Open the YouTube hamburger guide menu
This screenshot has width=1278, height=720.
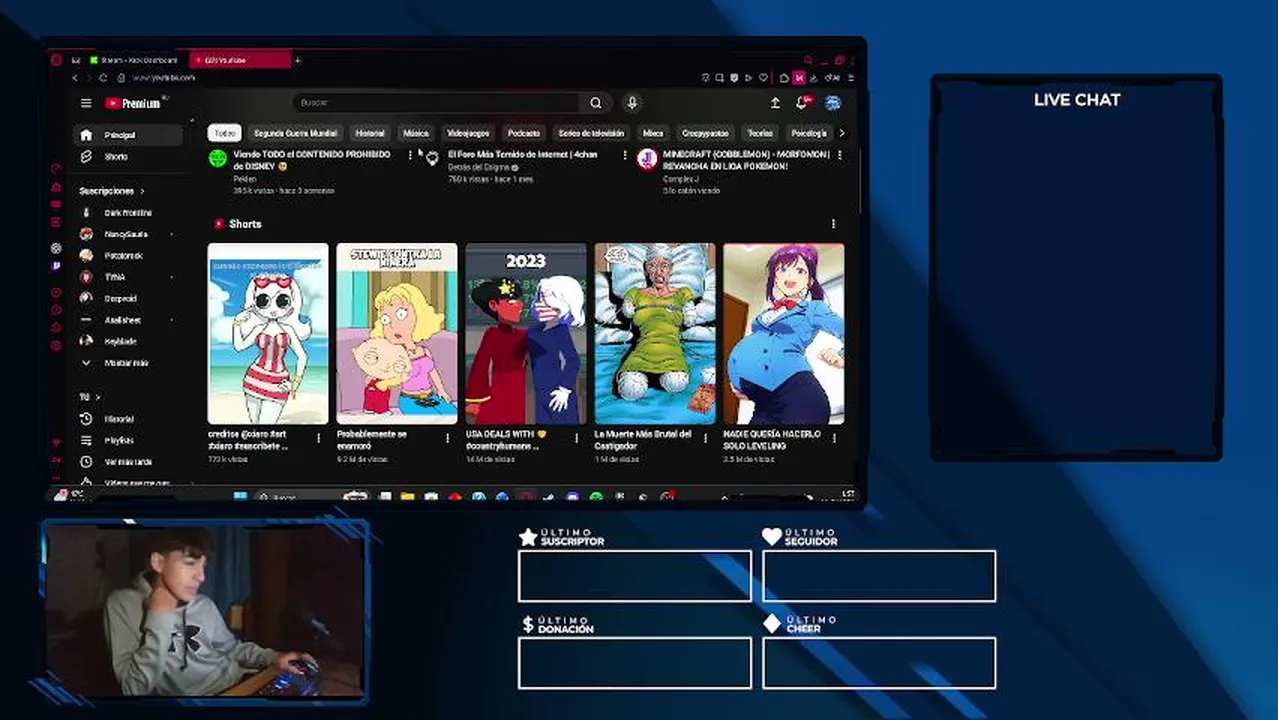[86, 103]
